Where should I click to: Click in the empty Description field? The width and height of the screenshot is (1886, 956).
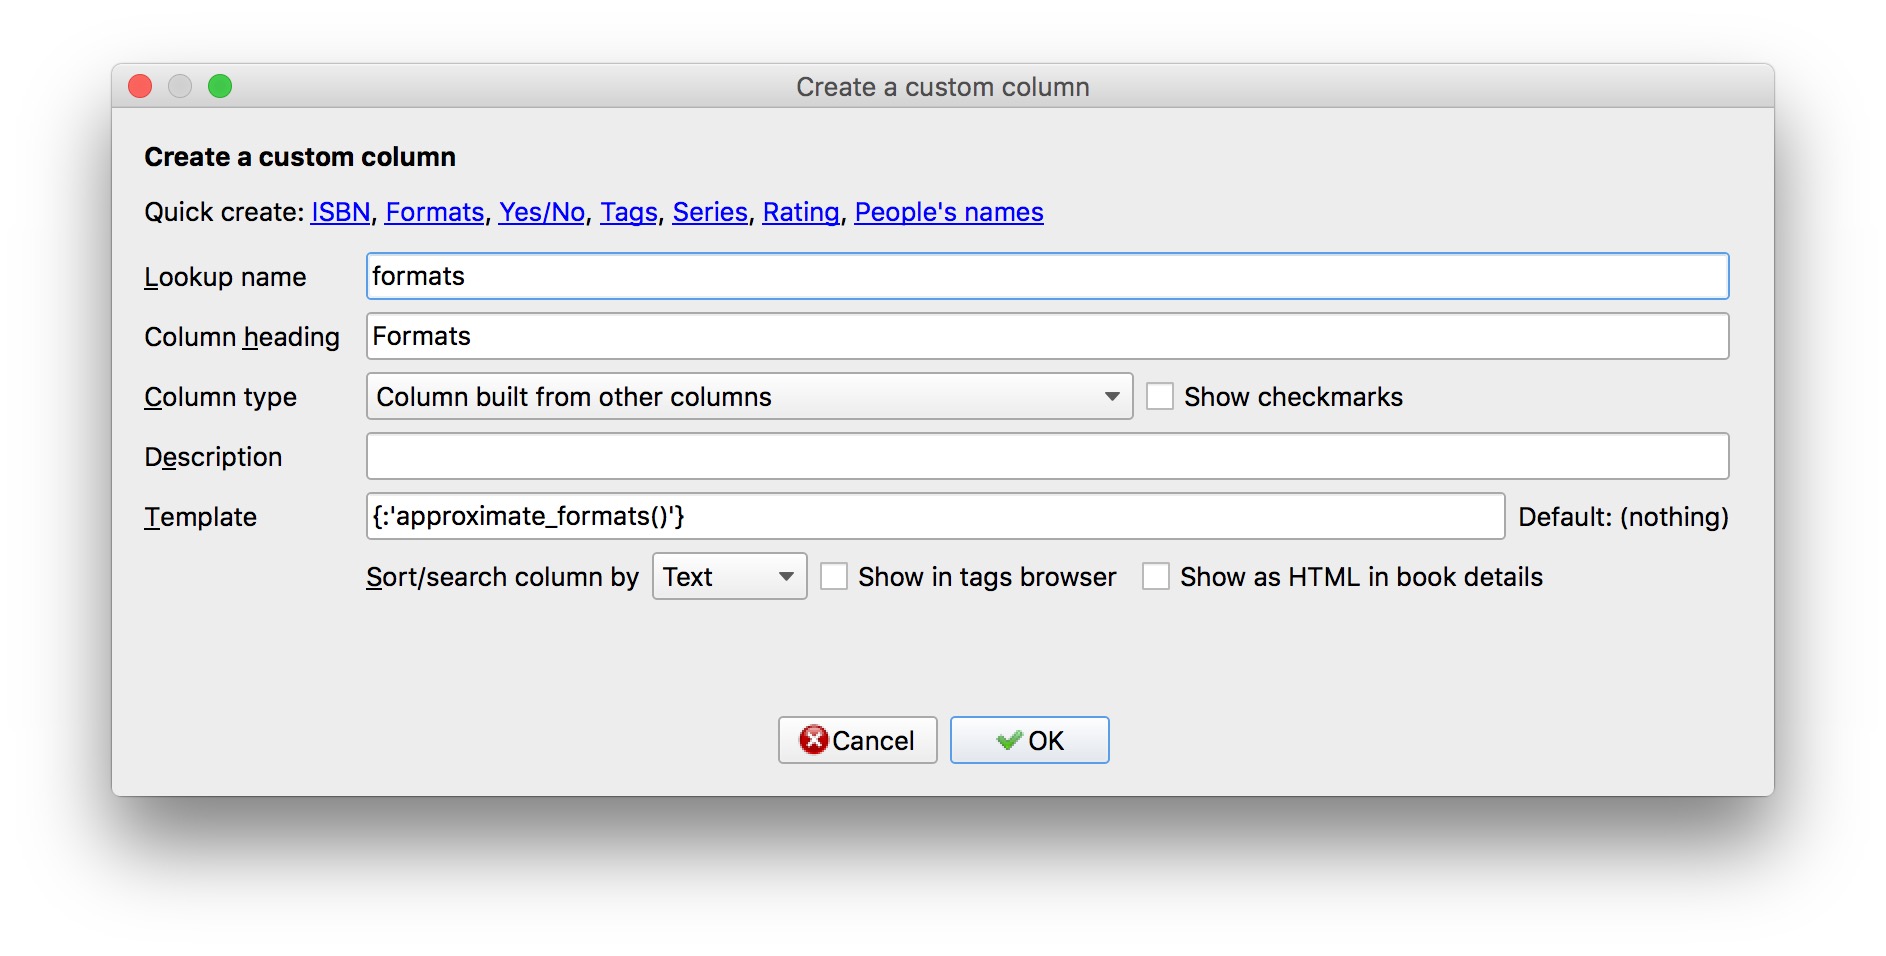(1047, 457)
